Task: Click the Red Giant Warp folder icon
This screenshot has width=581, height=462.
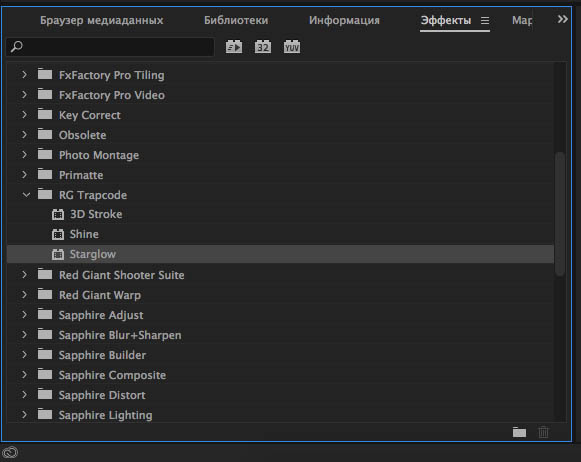Action: (x=45, y=294)
